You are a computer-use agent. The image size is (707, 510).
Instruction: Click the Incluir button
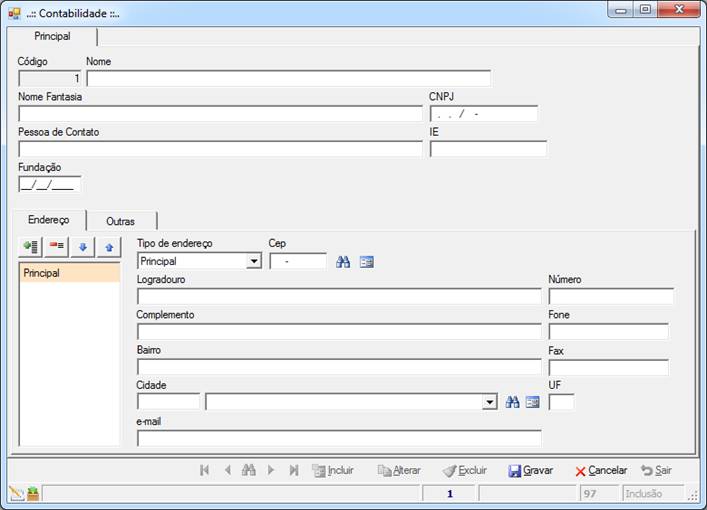coord(333,470)
